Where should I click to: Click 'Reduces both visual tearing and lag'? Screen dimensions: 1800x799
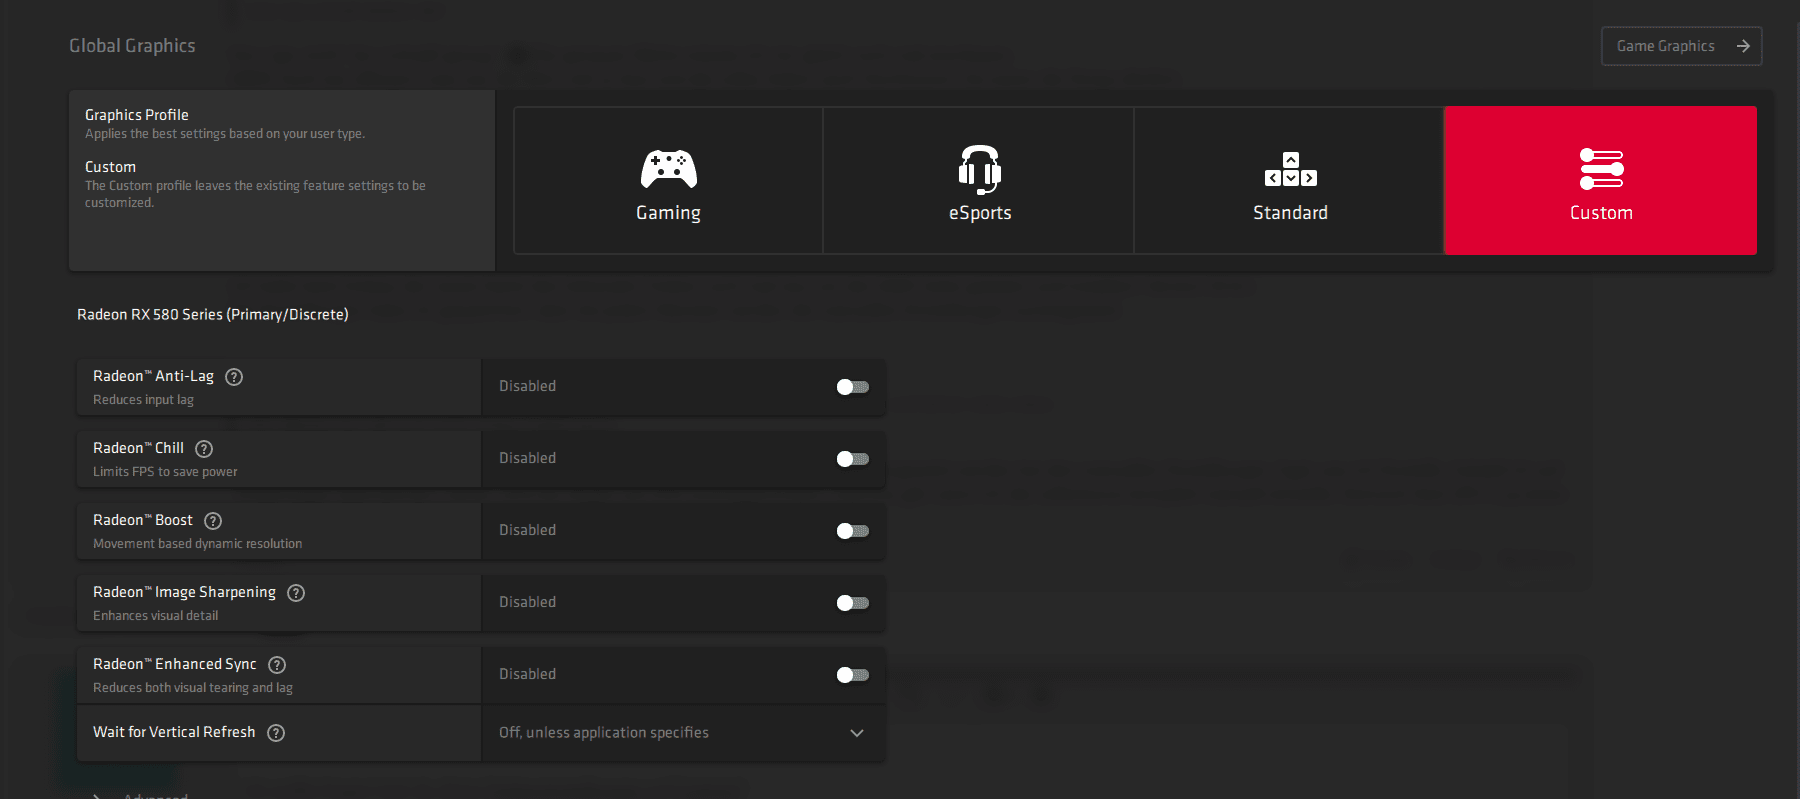coord(193,688)
